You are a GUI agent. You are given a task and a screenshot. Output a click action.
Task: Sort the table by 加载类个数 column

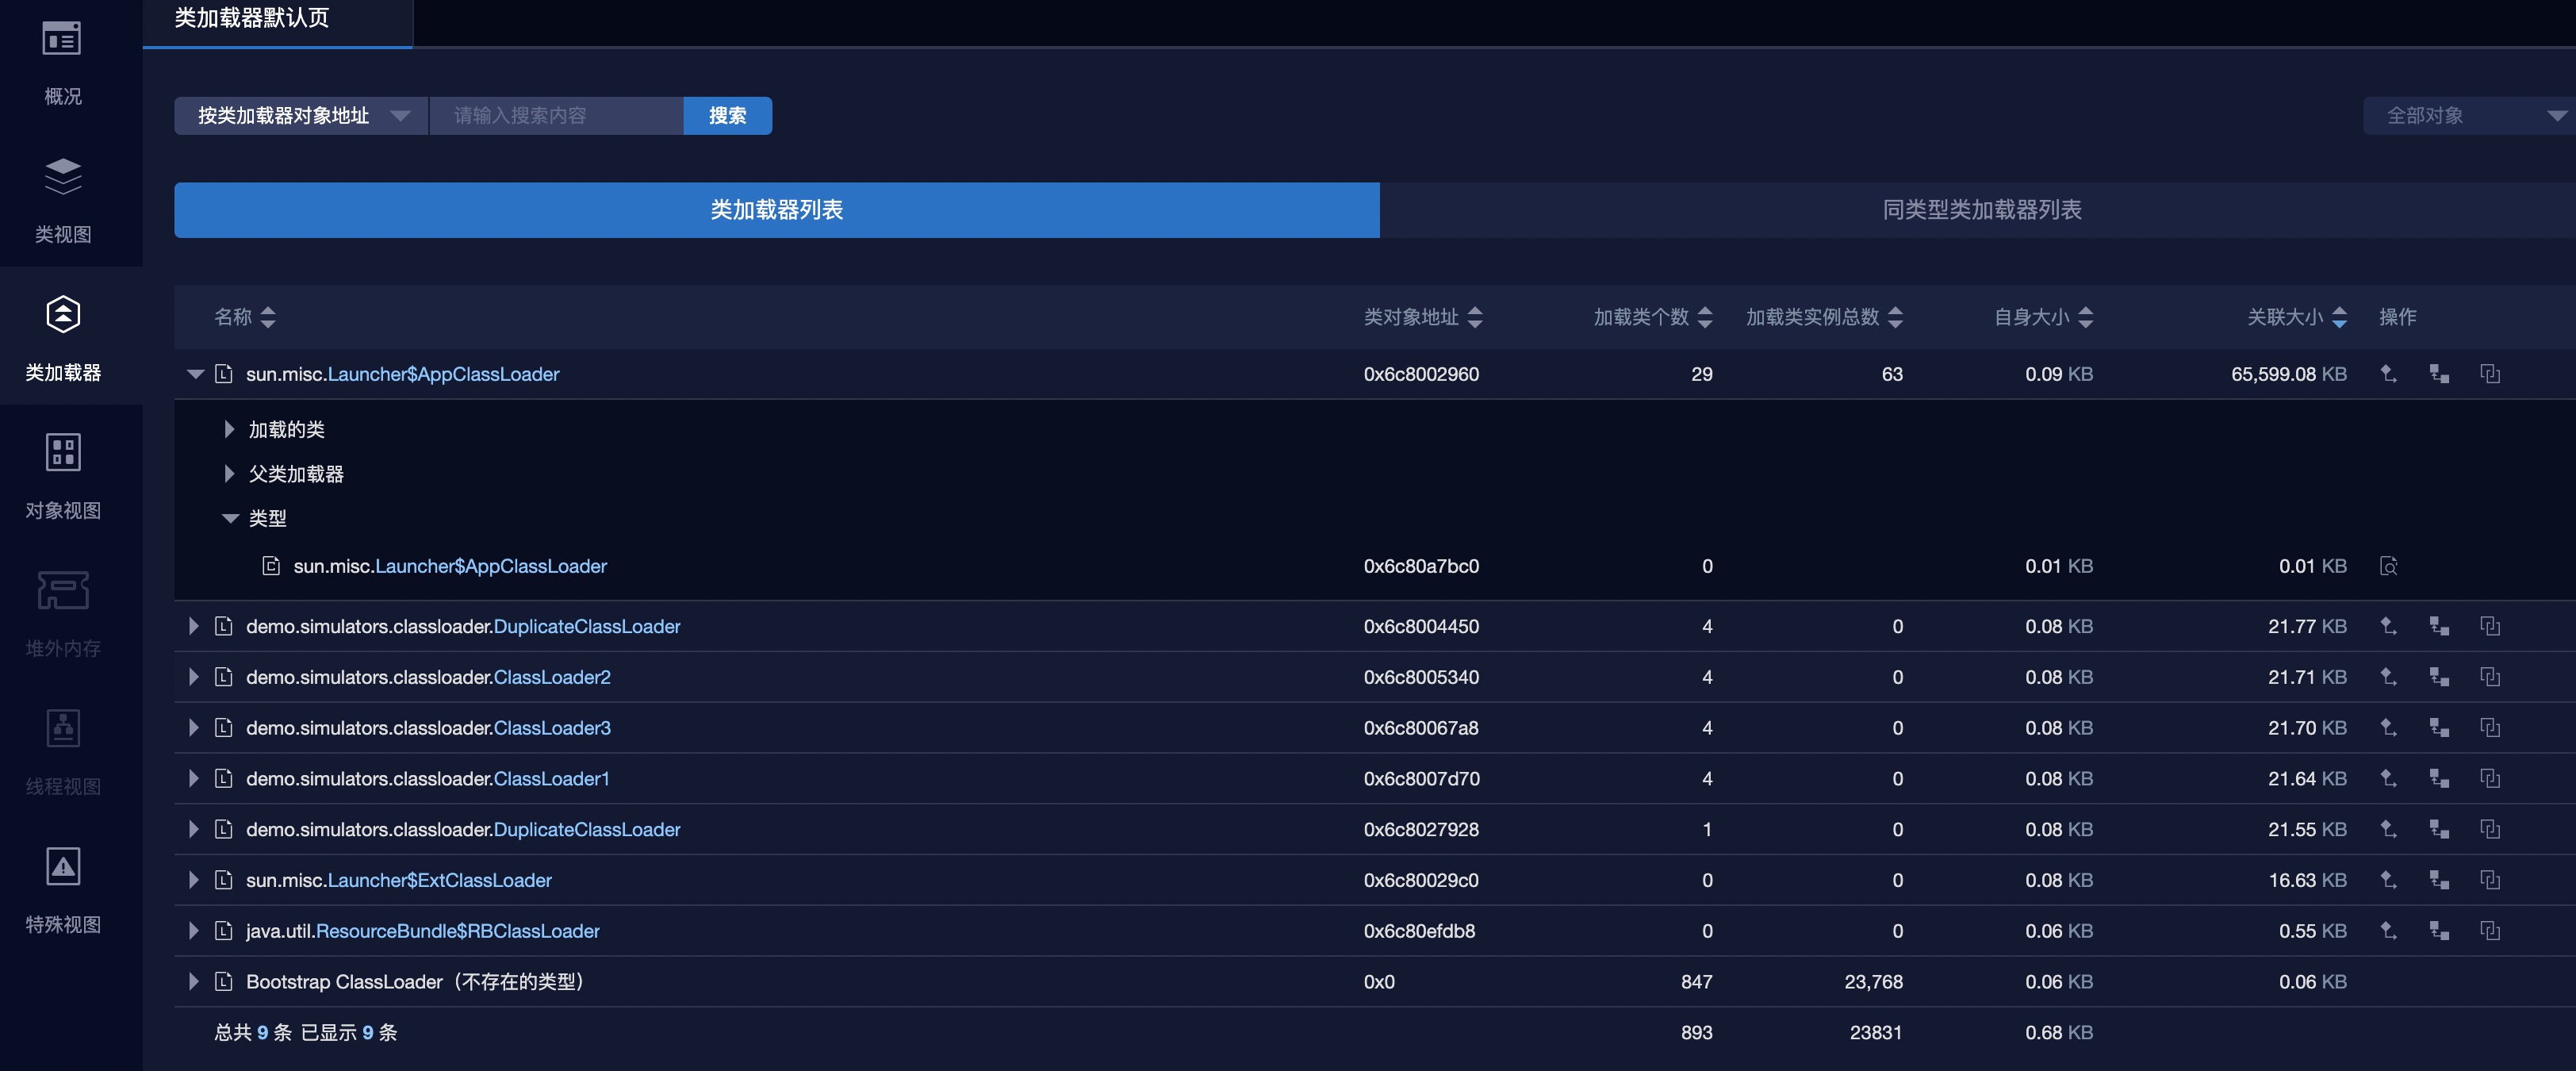[x=1705, y=317]
